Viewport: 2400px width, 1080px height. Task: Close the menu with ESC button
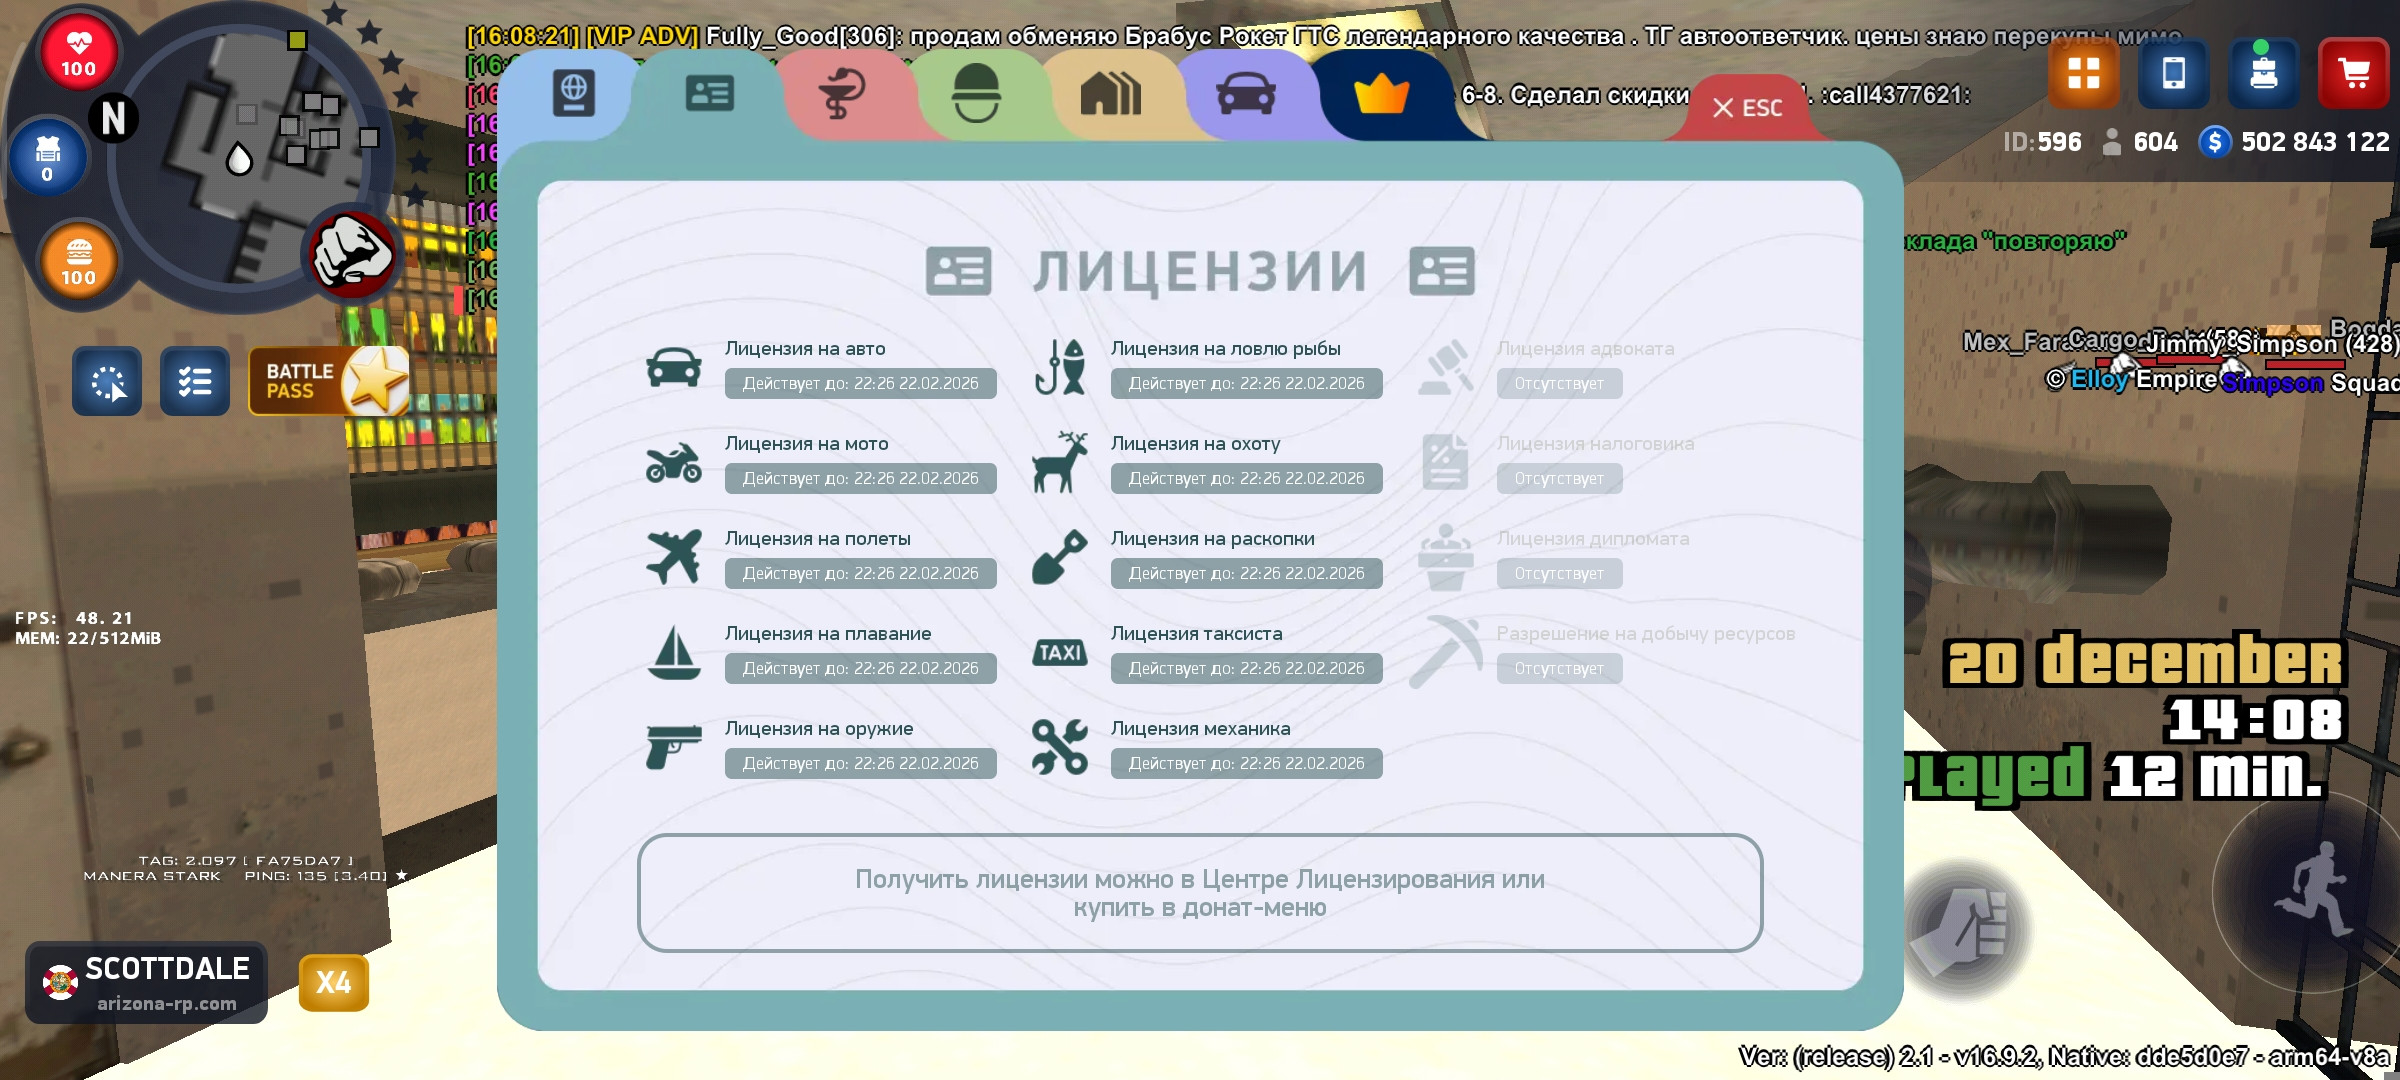pyautogui.click(x=1747, y=108)
